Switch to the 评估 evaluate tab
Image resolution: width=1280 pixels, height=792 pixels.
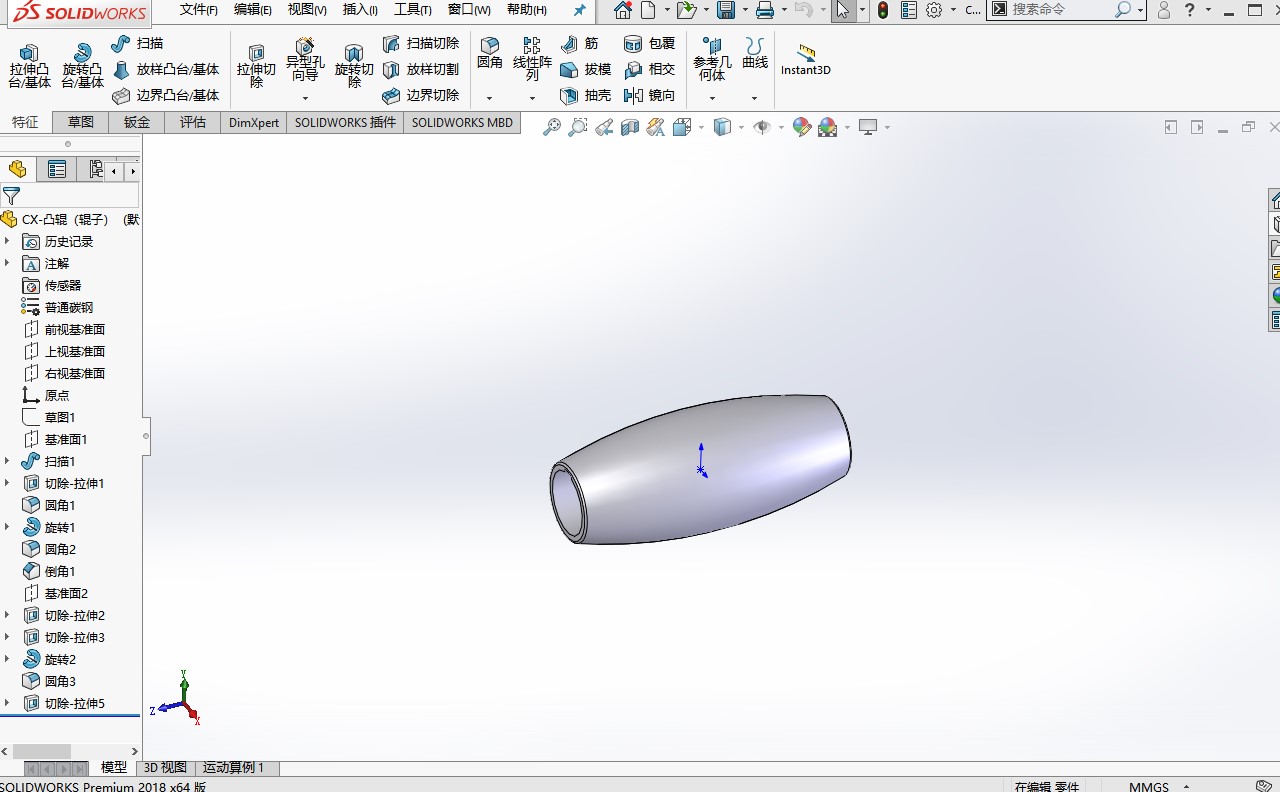pos(193,122)
